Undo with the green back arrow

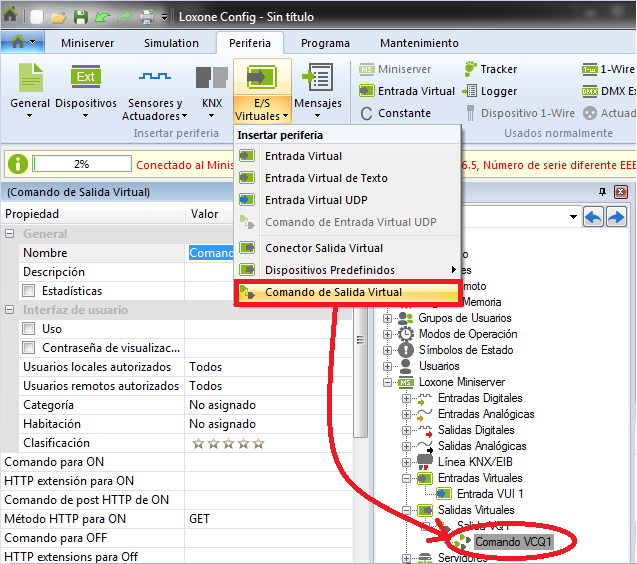click(x=103, y=17)
